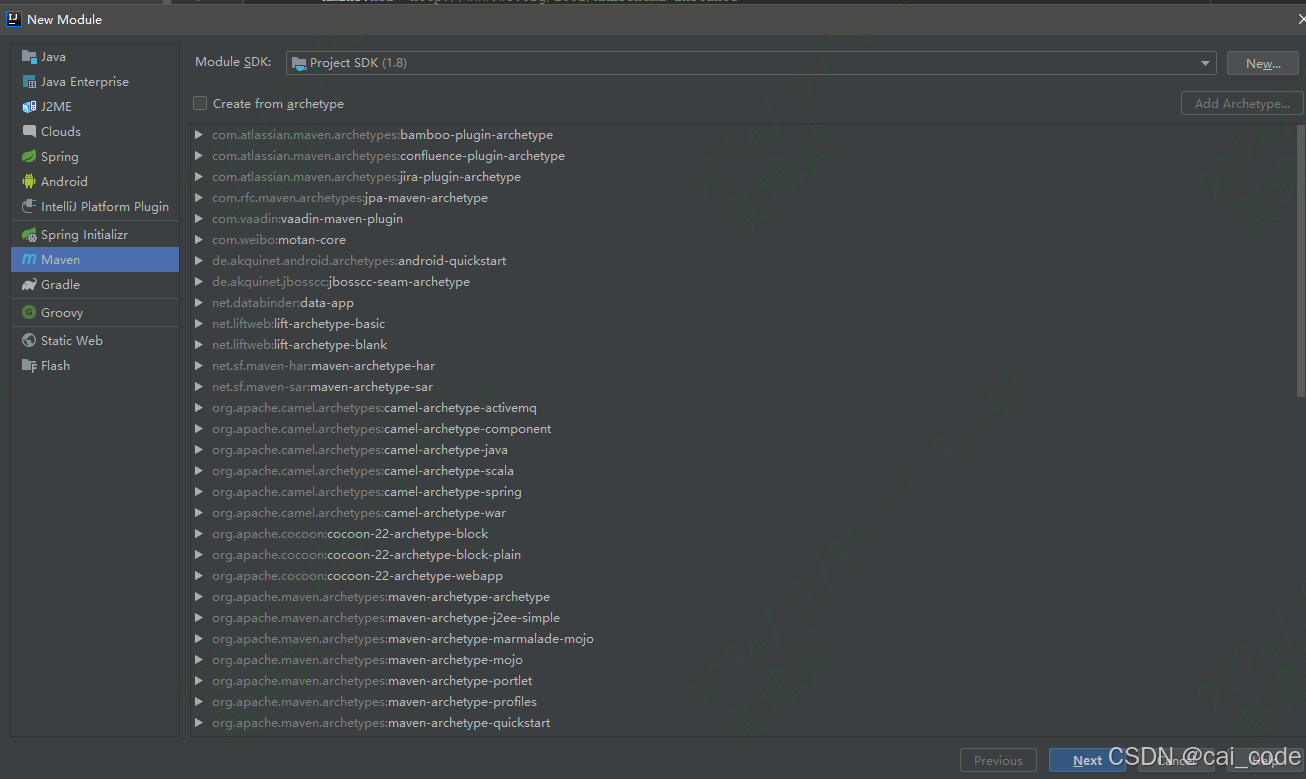This screenshot has height=779, width=1306.
Task: Click the Flash module icon
Action: coord(29,366)
